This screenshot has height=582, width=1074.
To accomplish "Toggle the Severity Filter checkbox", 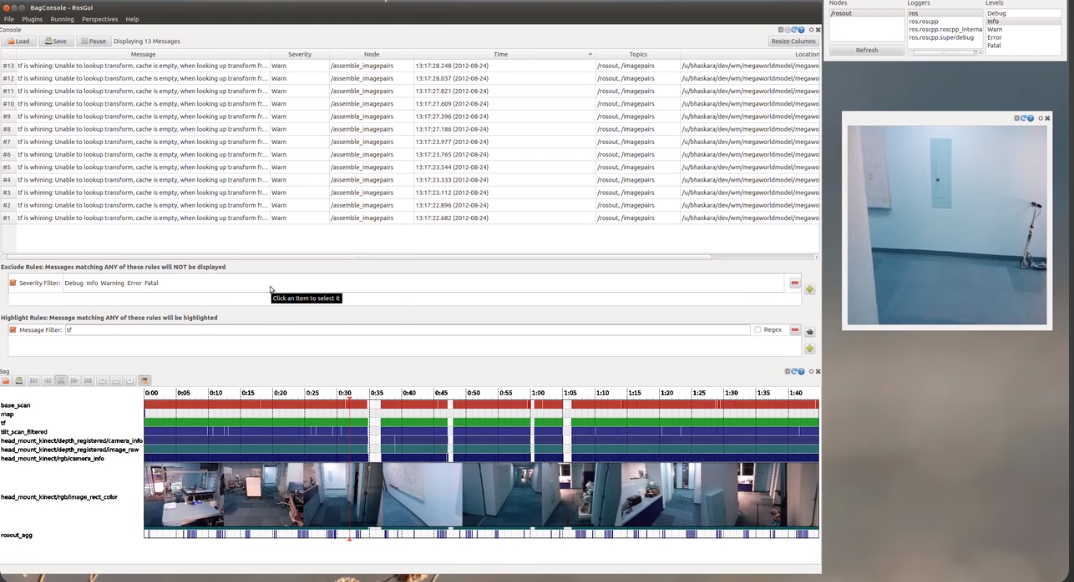I will (x=13, y=283).
